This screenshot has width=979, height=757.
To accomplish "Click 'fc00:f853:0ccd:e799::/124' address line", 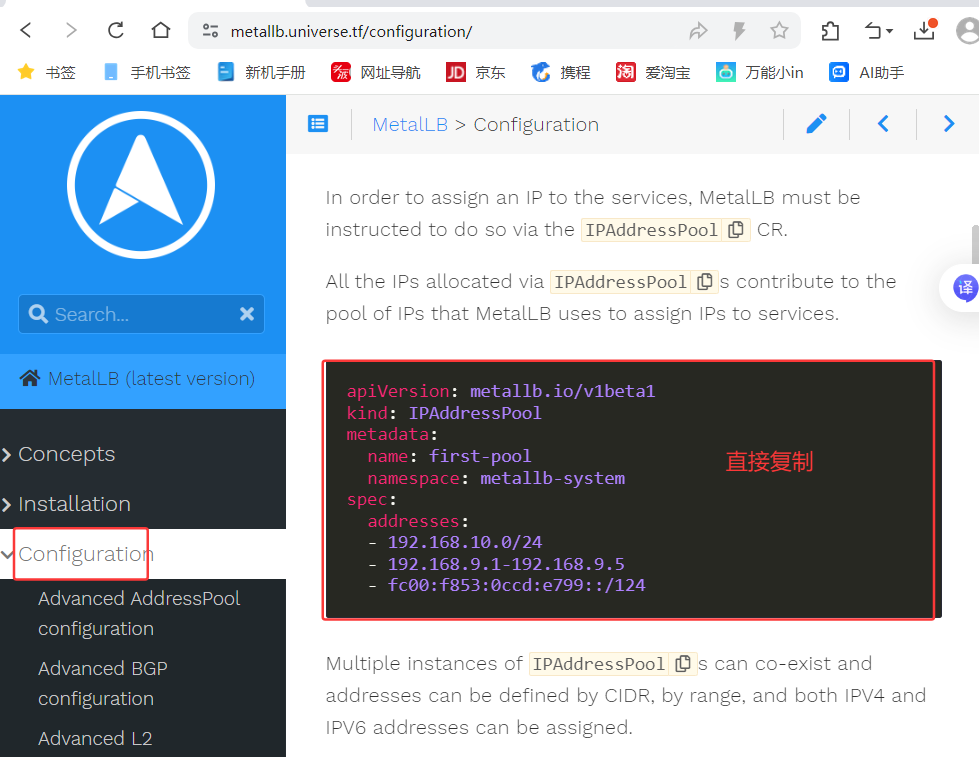I will 516,585.
